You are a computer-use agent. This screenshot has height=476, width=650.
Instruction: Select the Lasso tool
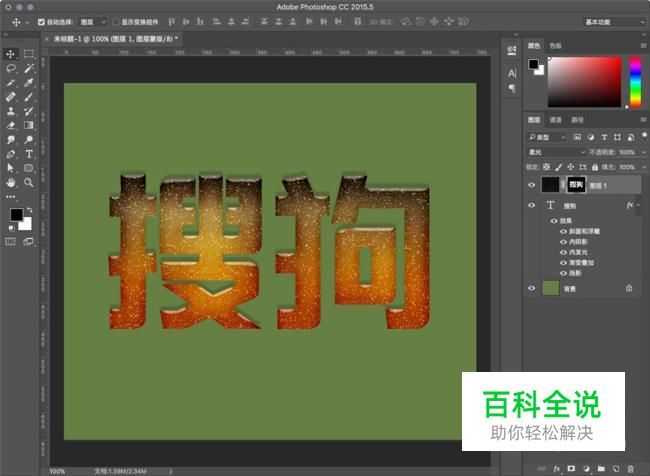click(x=11, y=68)
